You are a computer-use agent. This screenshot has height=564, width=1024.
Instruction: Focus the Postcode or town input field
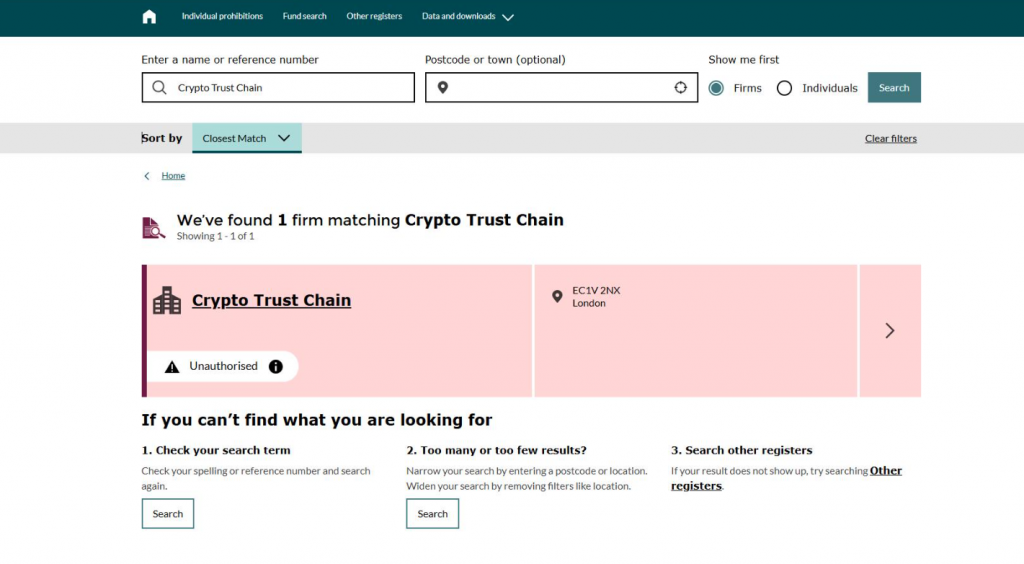click(561, 87)
